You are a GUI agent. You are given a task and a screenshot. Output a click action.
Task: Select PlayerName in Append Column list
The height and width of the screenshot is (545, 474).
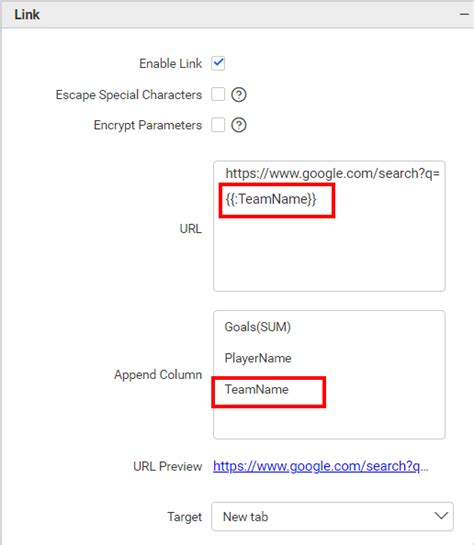pos(258,358)
